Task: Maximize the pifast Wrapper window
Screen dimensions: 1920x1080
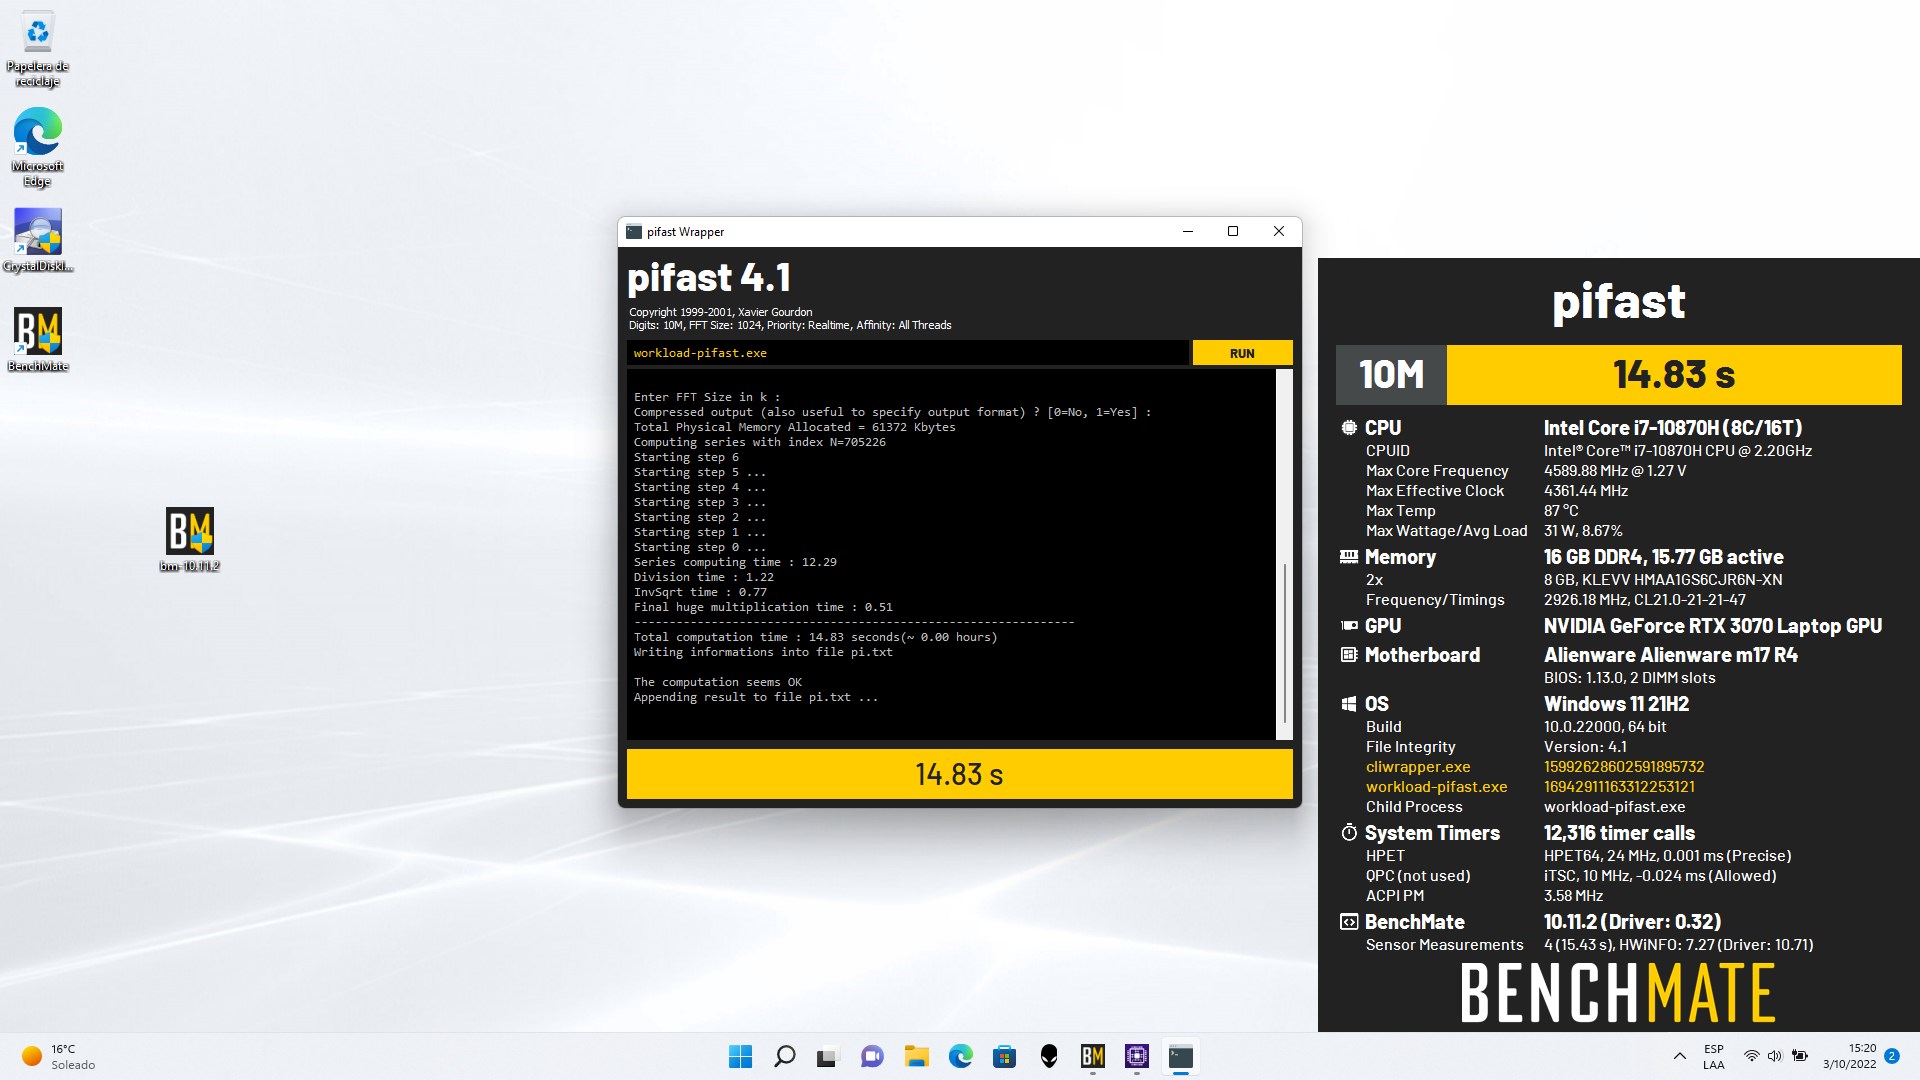Action: pos(1233,232)
